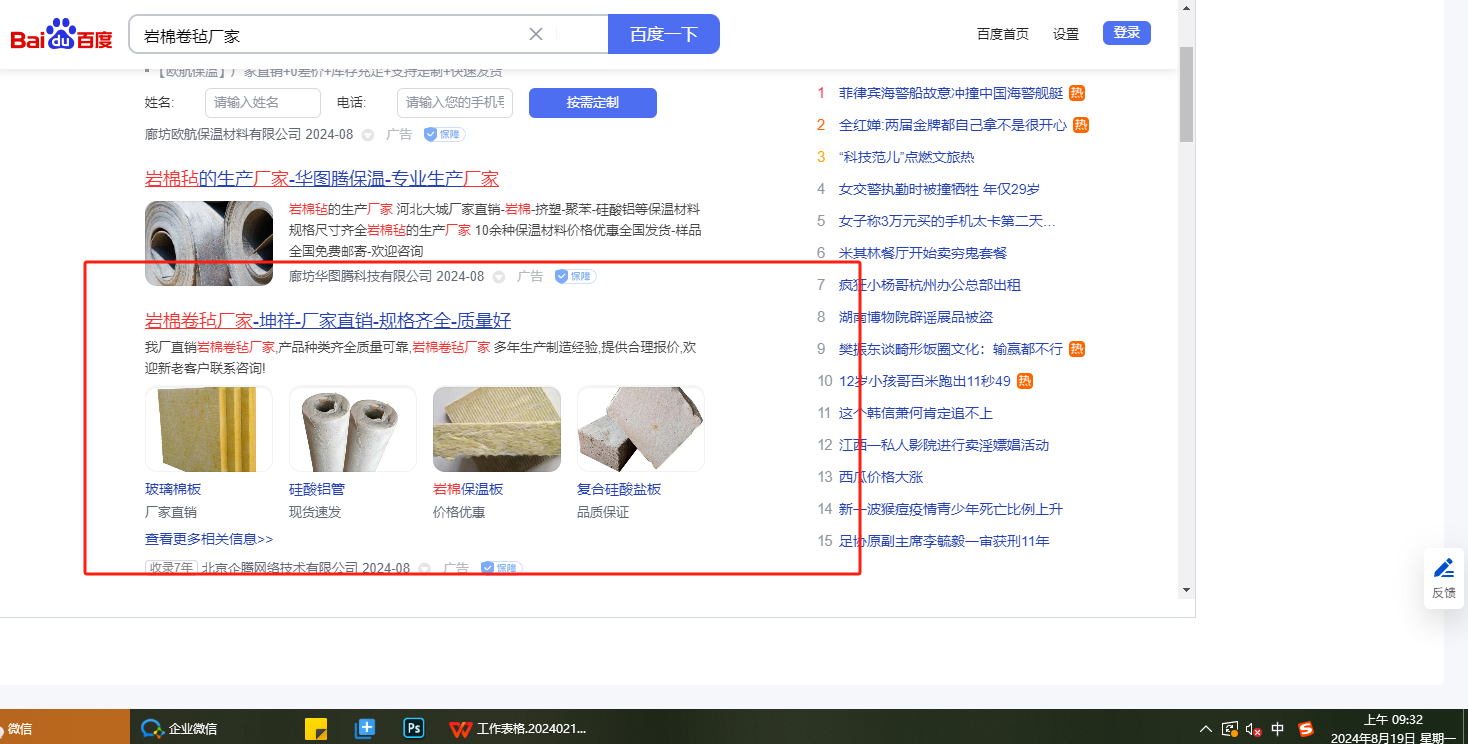Click the red-hot 热 tag on 全红婵 headline
This screenshot has width=1468, height=744.
point(1081,125)
